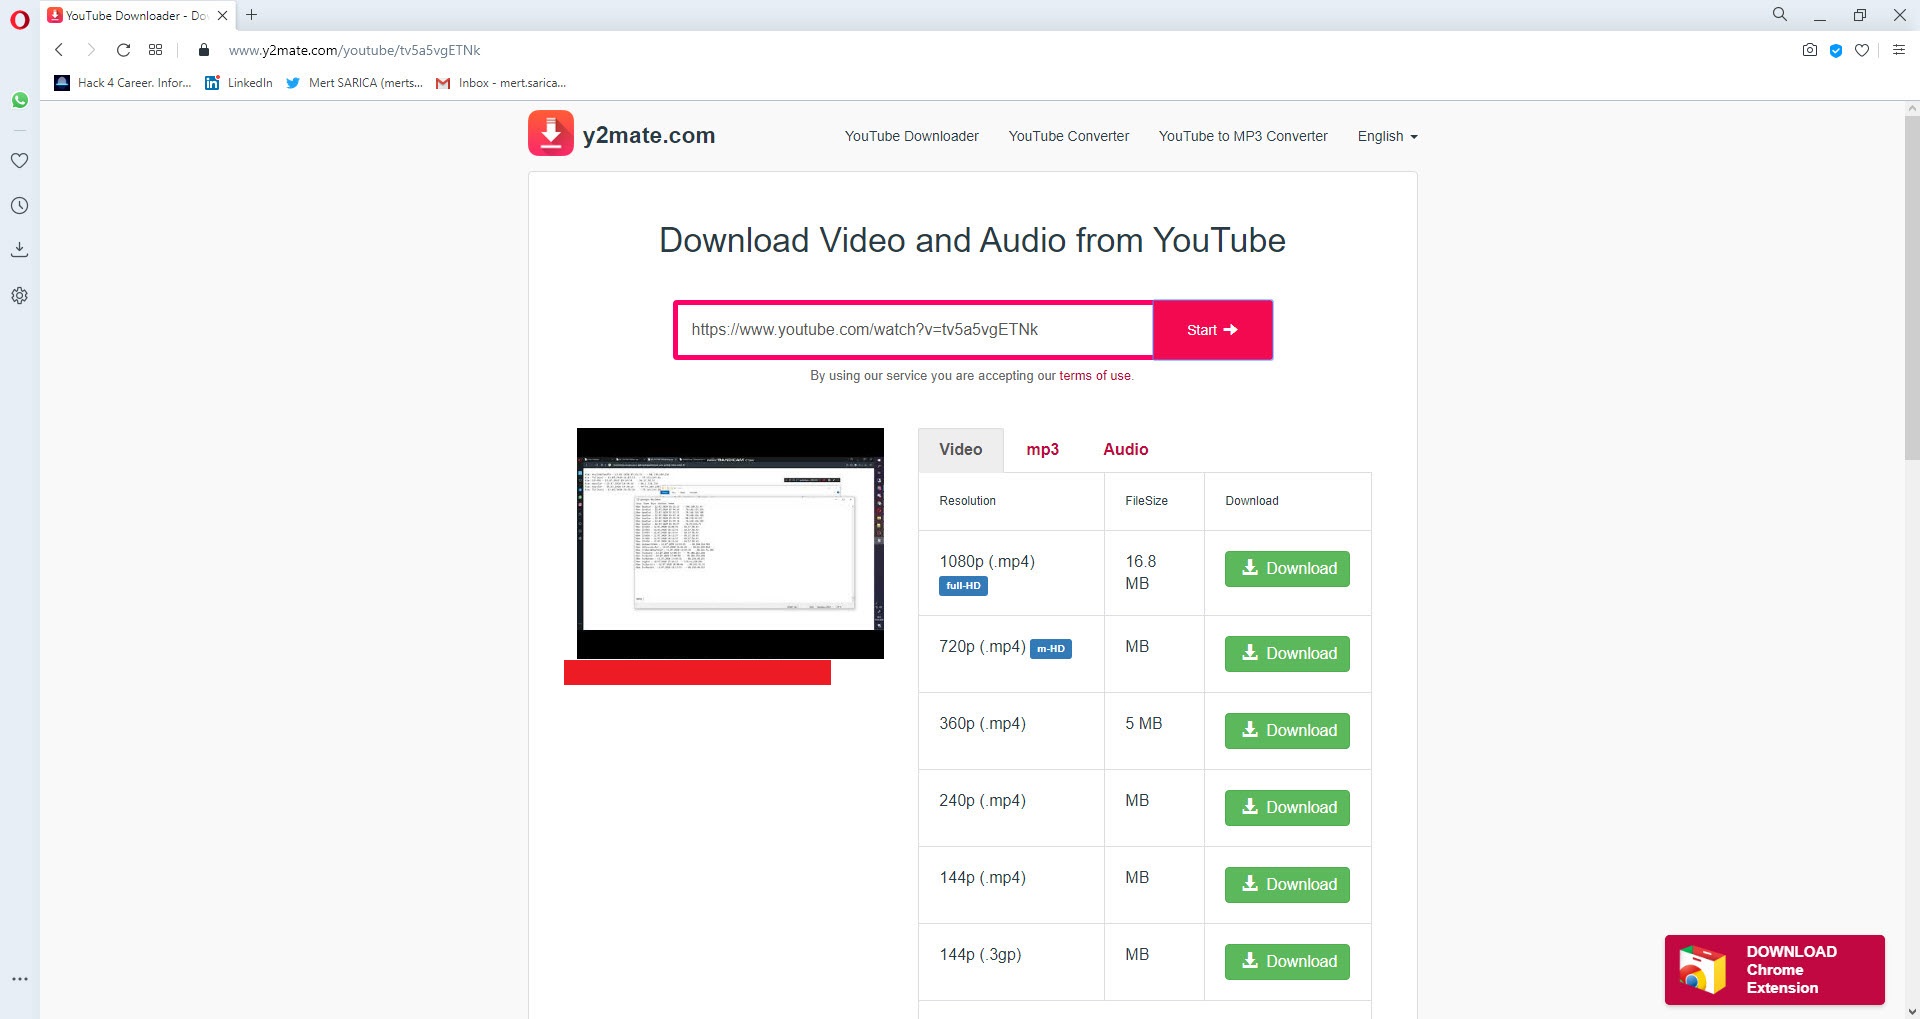Click the address bar URL

point(354,50)
